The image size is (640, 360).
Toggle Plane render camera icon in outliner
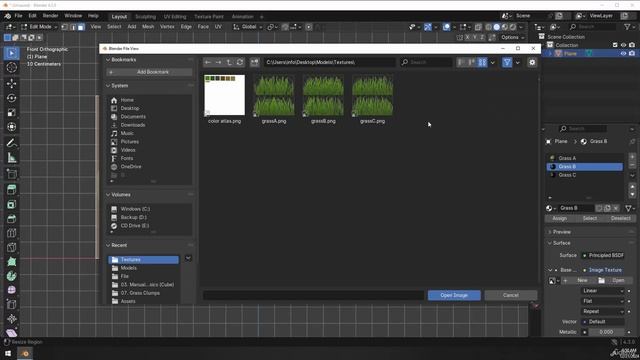click(632, 53)
